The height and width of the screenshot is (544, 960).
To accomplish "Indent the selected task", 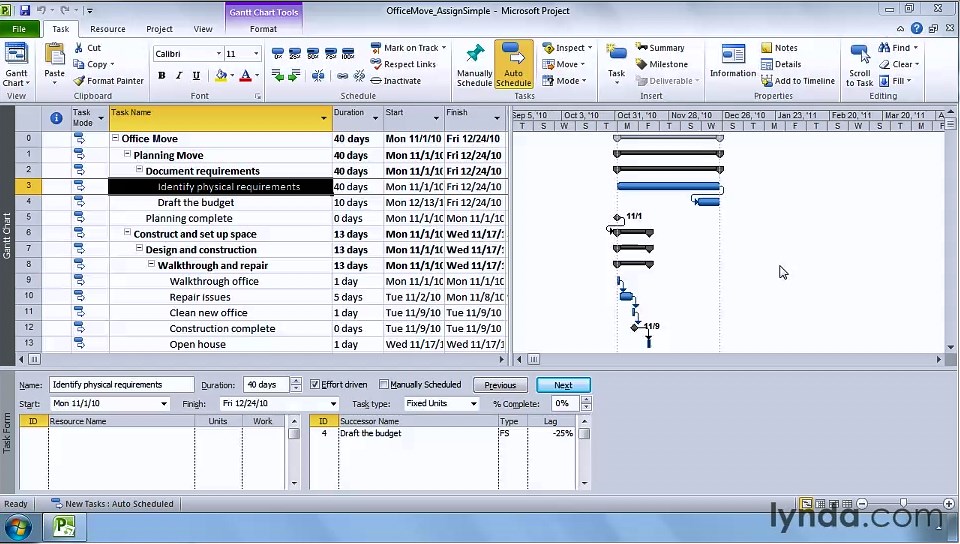I will click(294, 75).
